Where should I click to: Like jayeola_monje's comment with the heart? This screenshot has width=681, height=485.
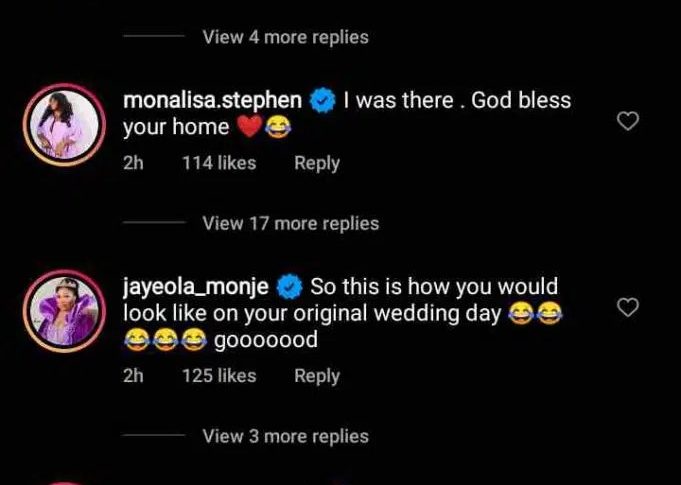click(x=627, y=307)
